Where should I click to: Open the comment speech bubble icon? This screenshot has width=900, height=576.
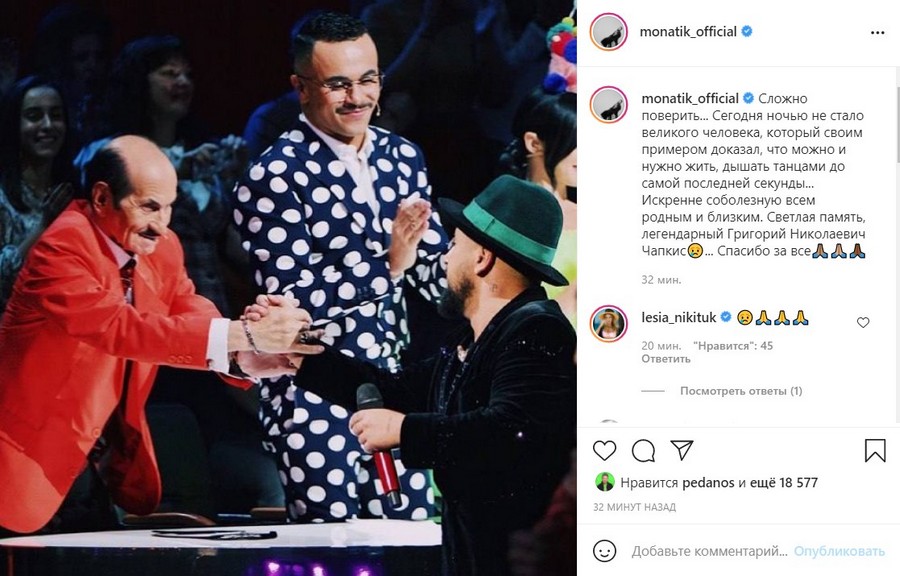[643, 451]
